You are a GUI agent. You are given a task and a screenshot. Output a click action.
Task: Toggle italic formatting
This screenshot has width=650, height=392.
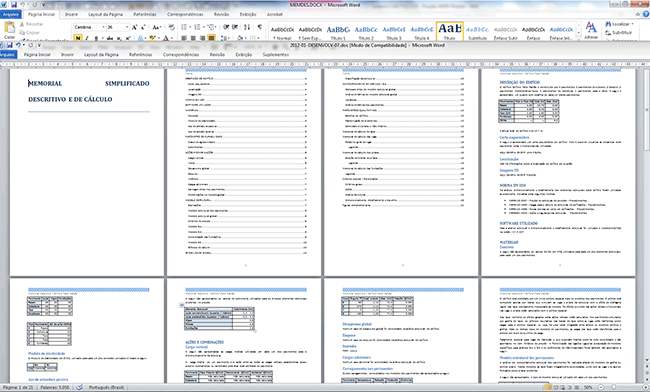87,38
